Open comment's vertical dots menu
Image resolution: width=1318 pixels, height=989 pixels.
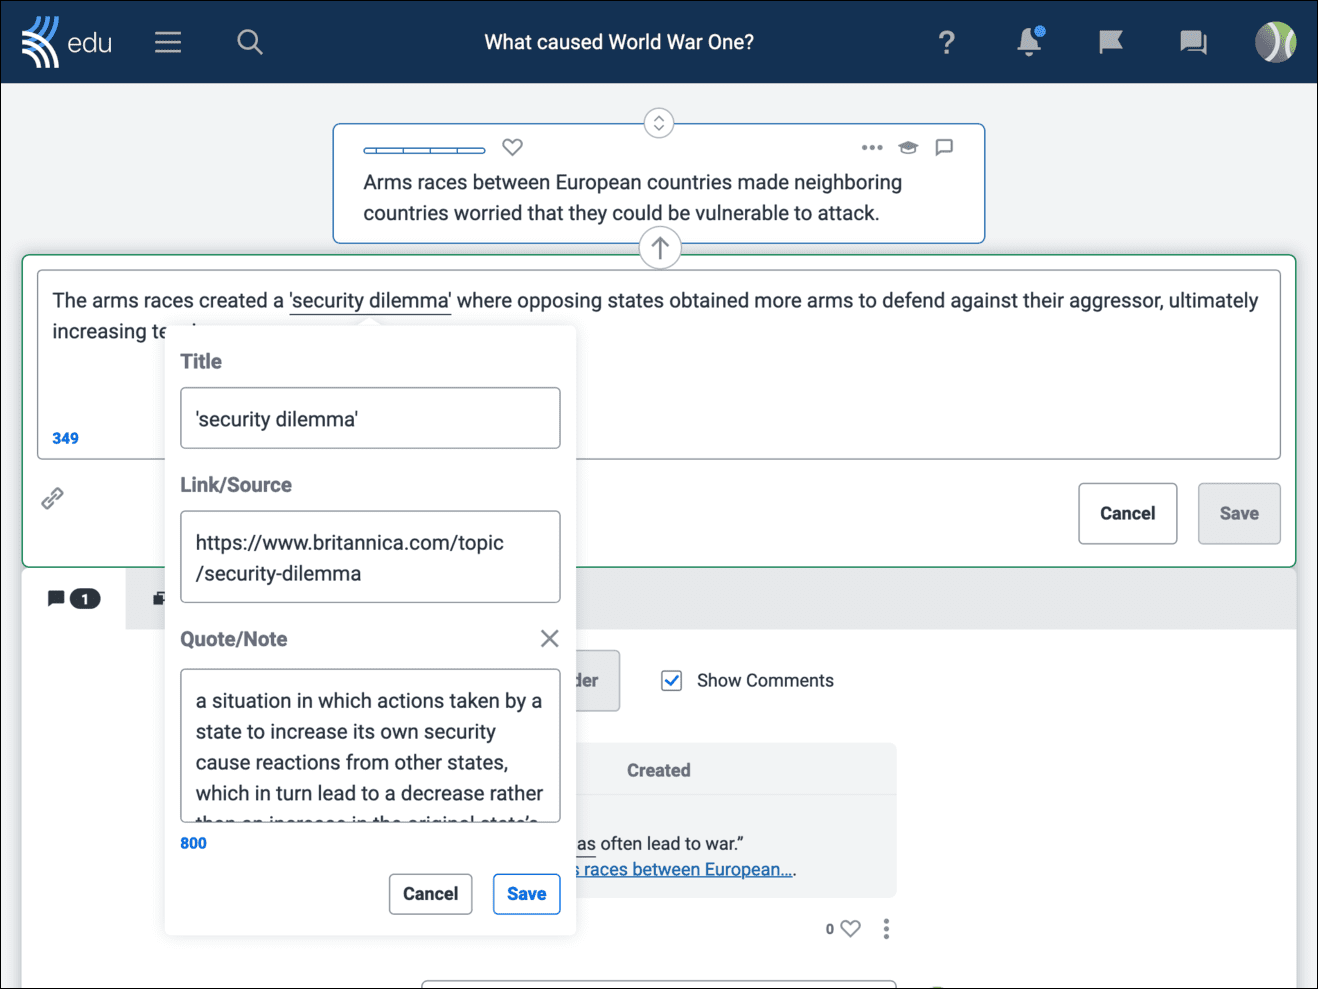click(x=886, y=929)
